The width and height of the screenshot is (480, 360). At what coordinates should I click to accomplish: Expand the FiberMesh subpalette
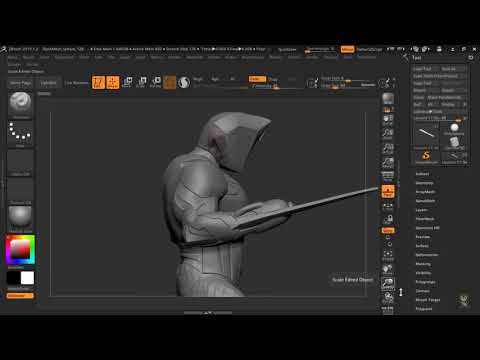click(425, 219)
